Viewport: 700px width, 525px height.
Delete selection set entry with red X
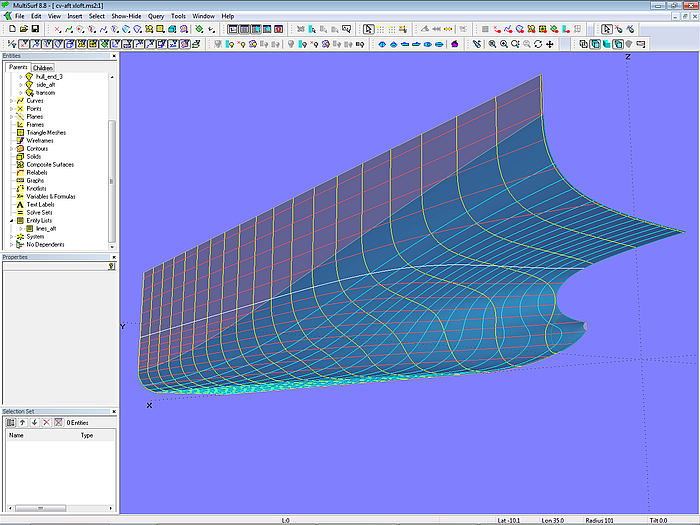click(45, 423)
